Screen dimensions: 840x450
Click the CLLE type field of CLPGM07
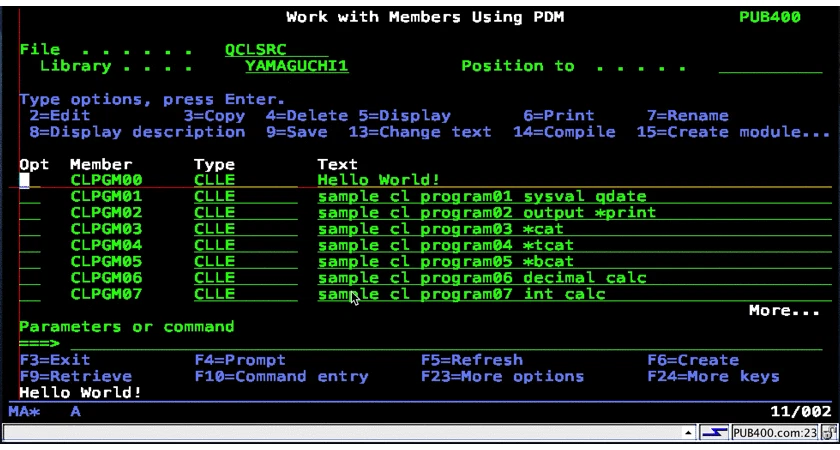pos(245,294)
